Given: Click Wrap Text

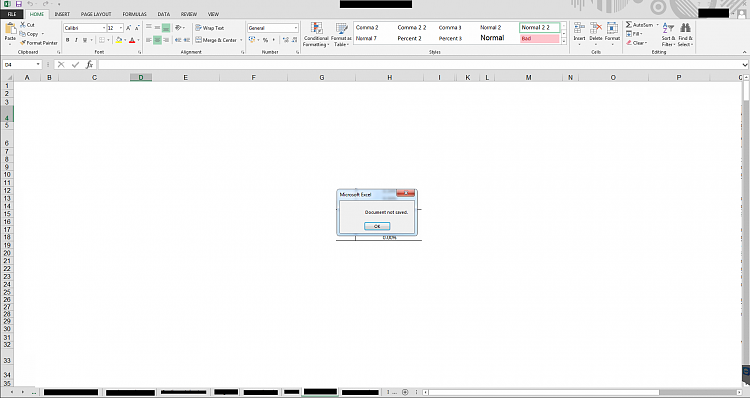Looking at the screenshot, I should [x=210, y=28].
